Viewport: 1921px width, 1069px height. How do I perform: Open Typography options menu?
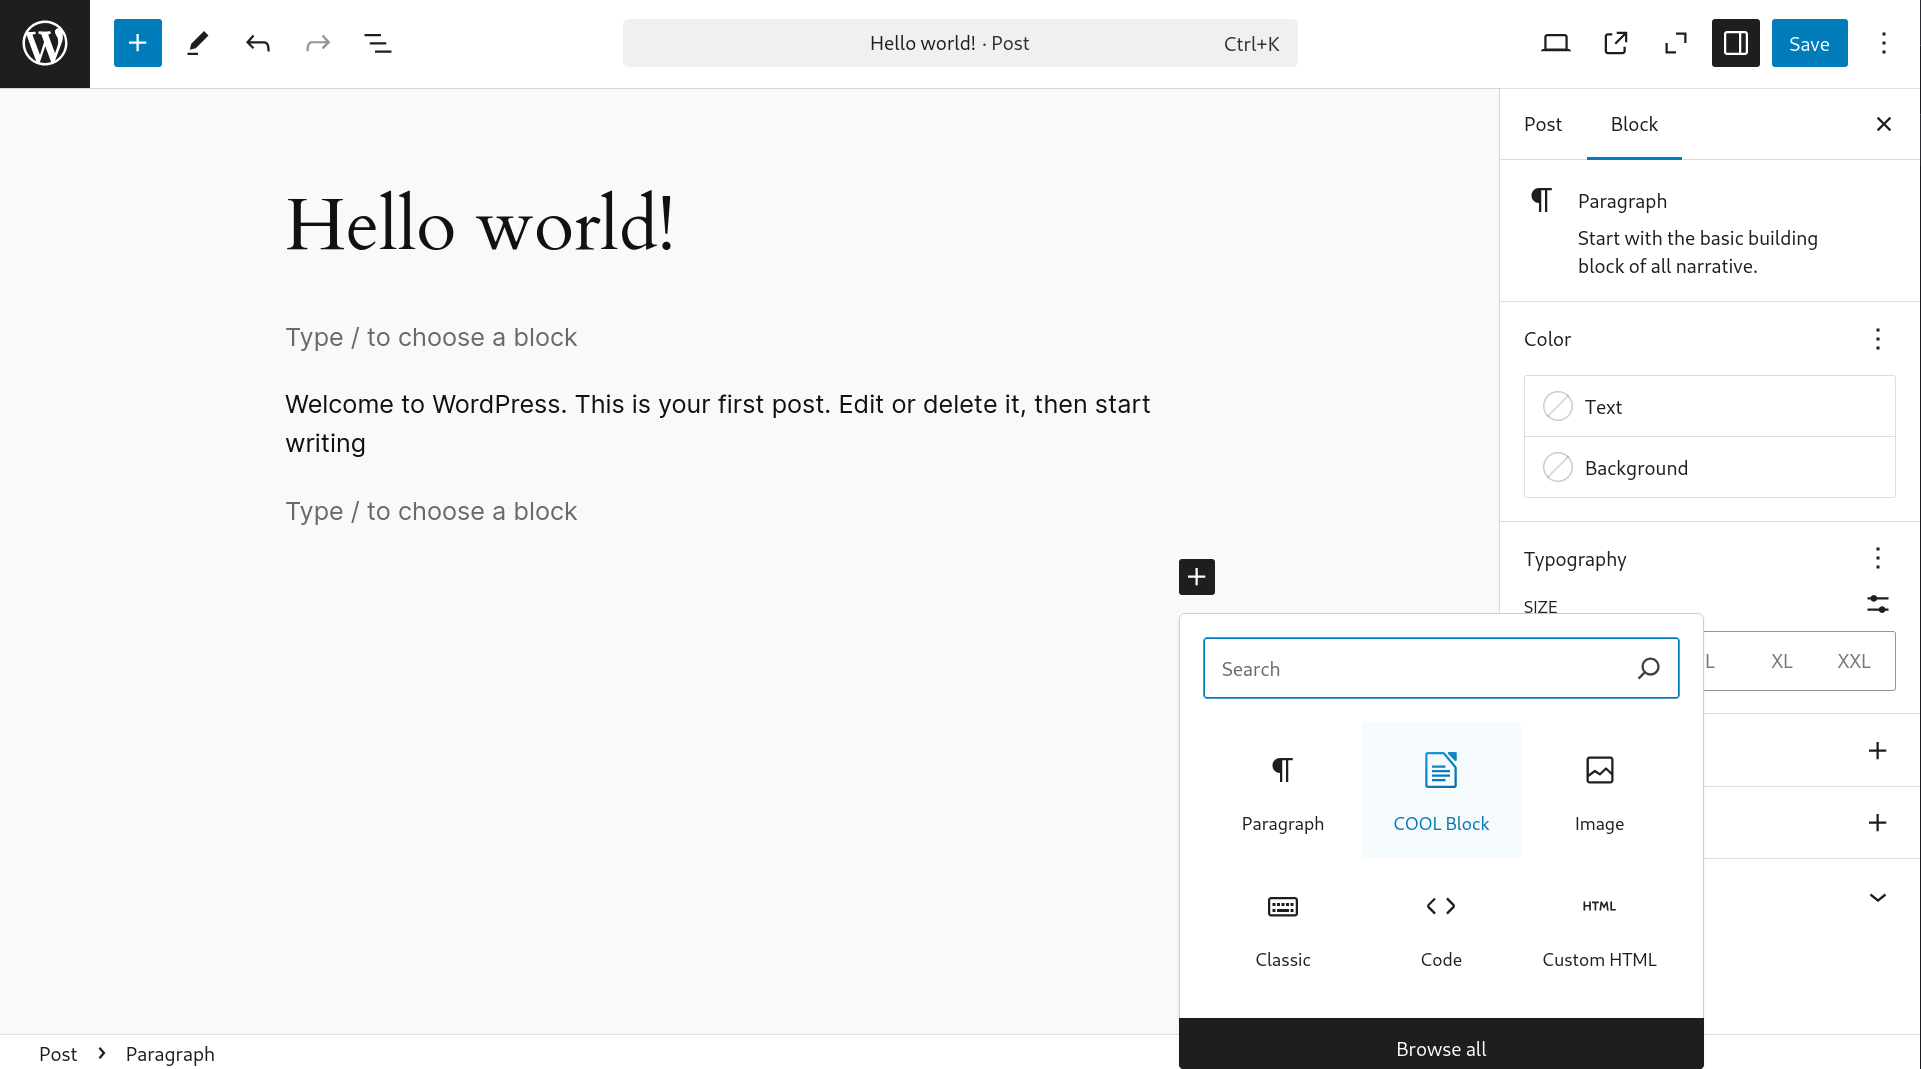click(x=1878, y=558)
